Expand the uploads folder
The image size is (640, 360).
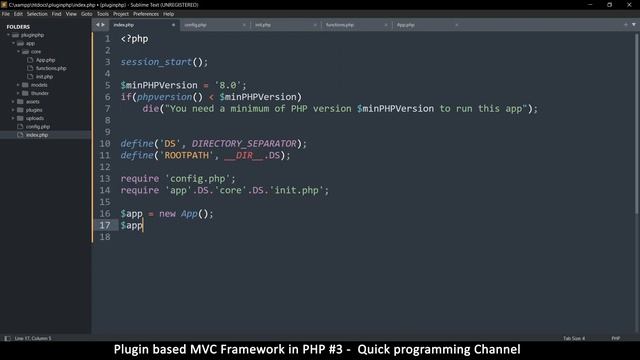(13, 118)
